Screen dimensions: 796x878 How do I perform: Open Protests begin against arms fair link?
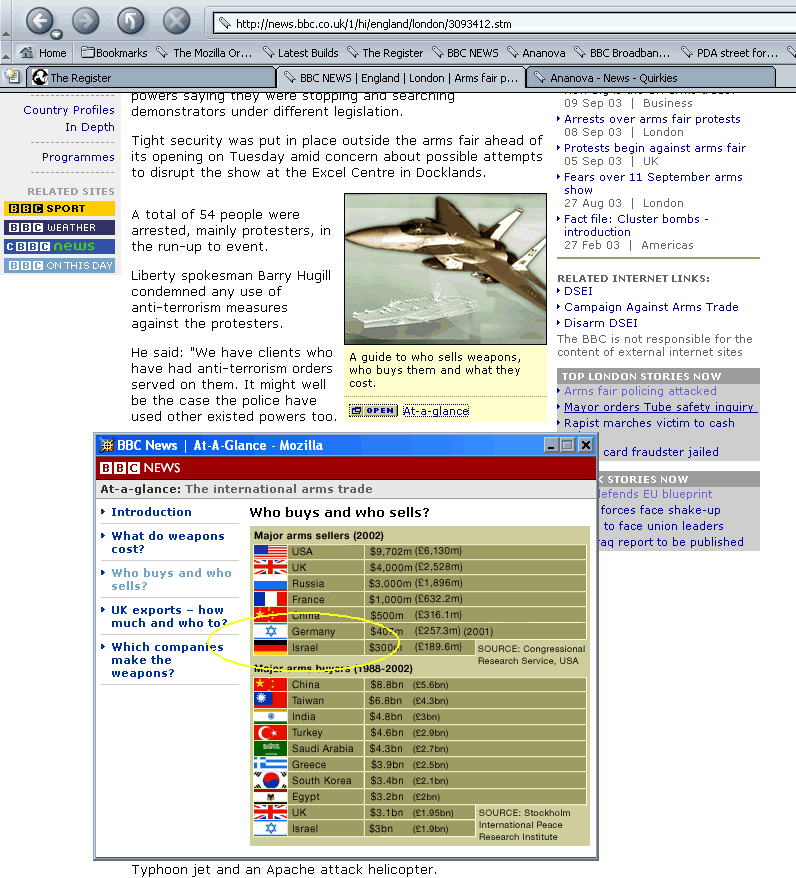(x=654, y=148)
